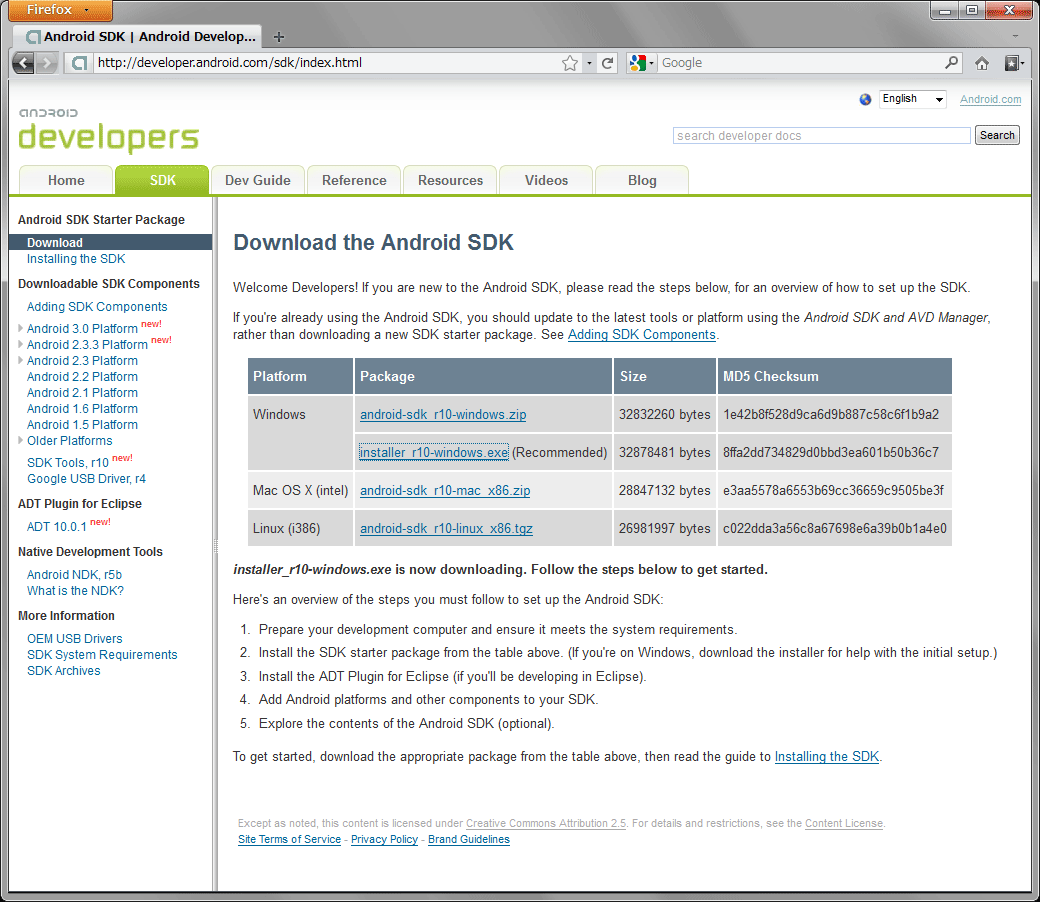Open SDK Tools, r10 sidebar link
This screenshot has height=902, width=1040.
click(x=68, y=463)
